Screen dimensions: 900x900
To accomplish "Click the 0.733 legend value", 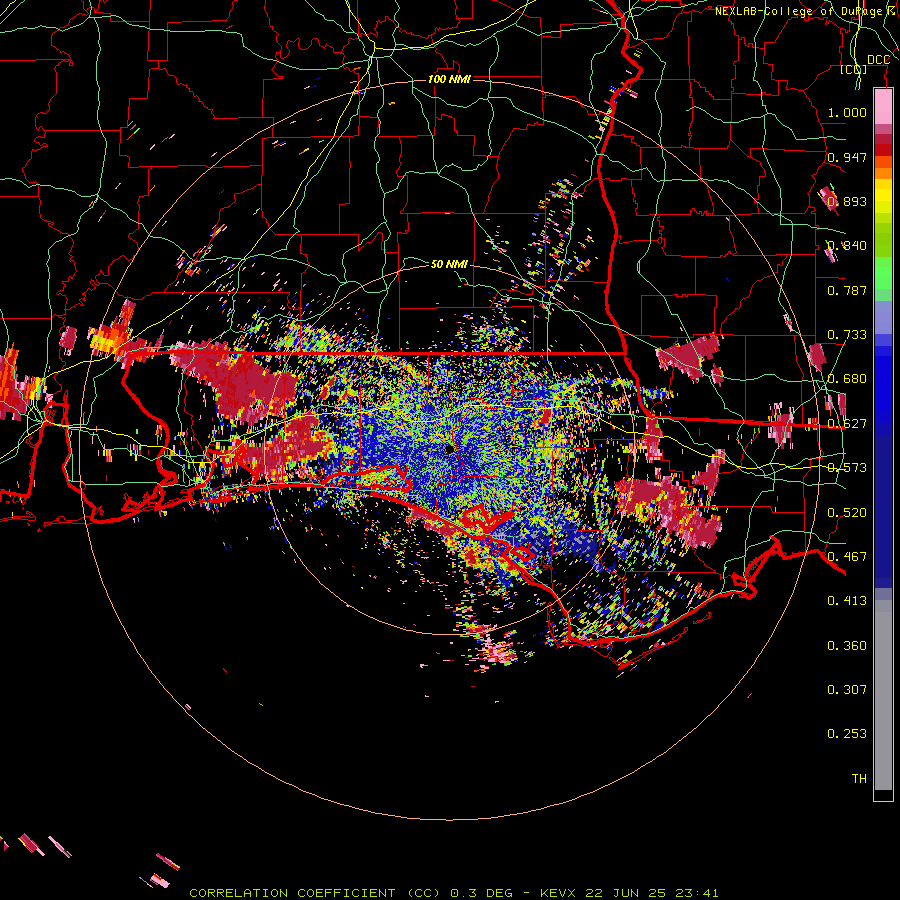I will 847,335.
